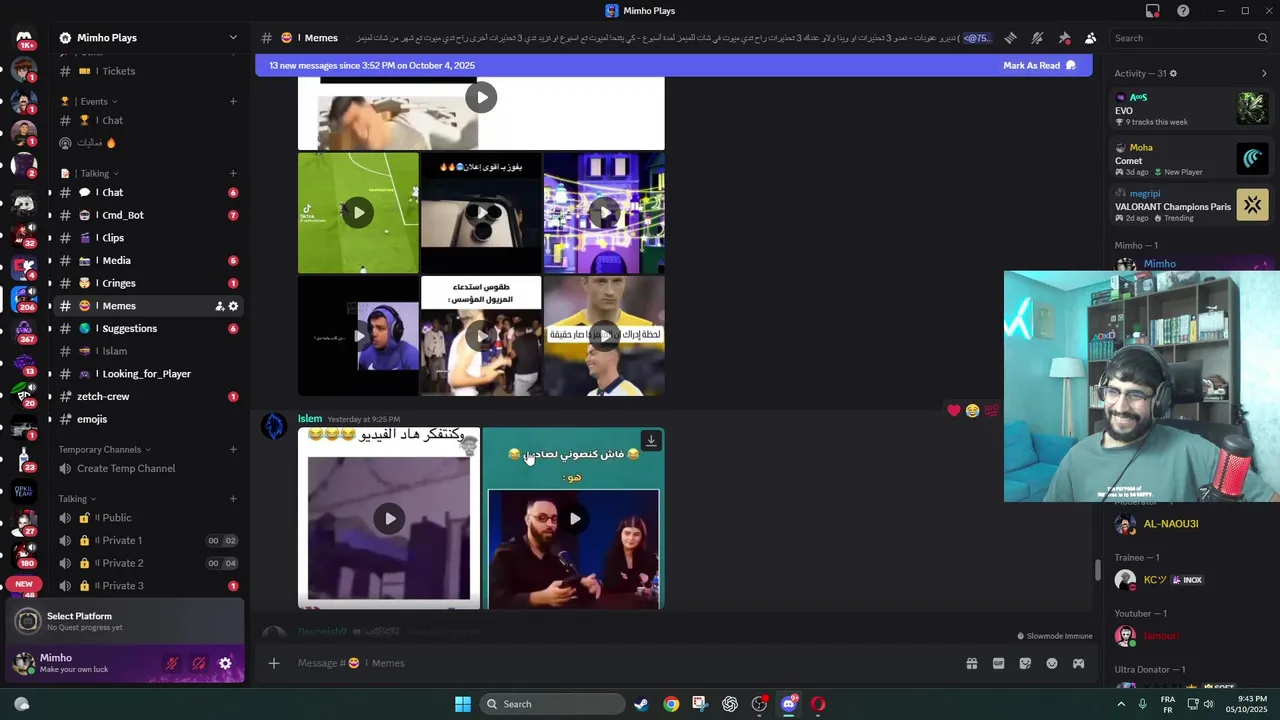1280x720 pixels.
Task: Join the Private 3 voice channel
Action: click(147, 586)
